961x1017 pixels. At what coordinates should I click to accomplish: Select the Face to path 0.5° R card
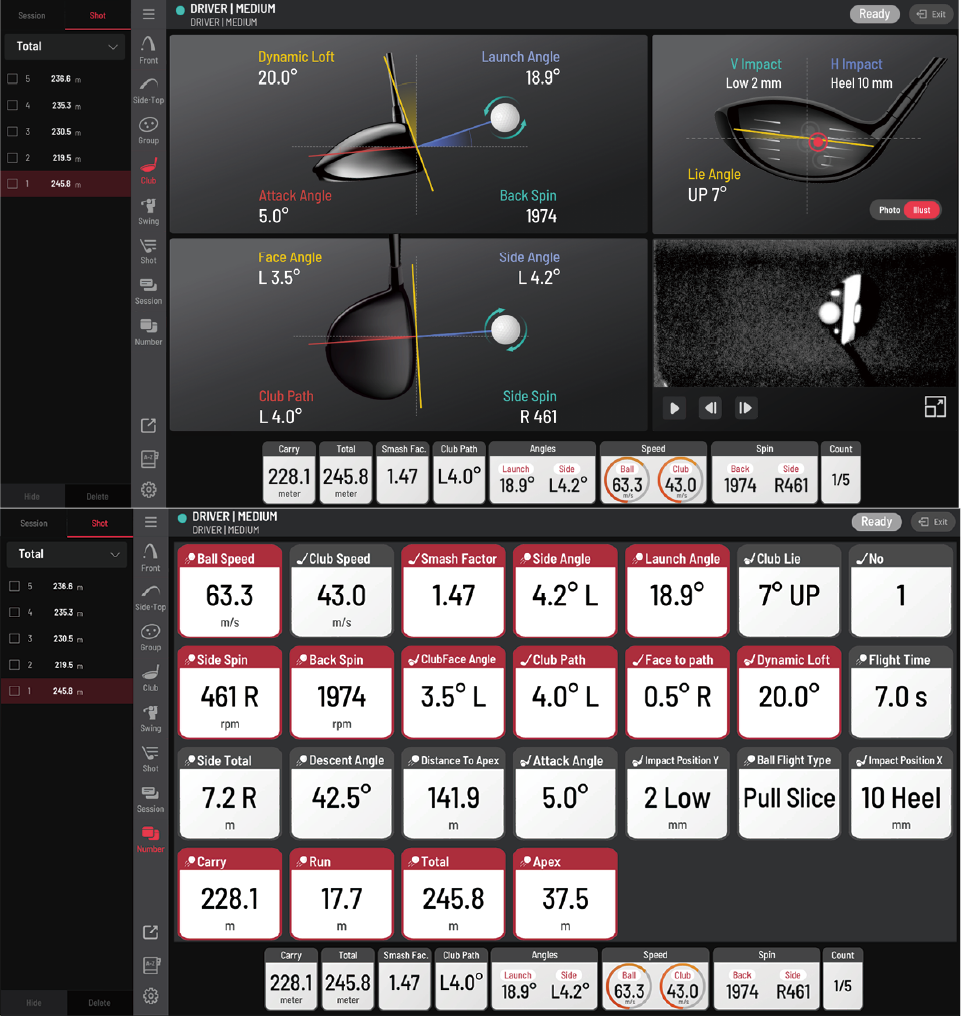click(677, 692)
